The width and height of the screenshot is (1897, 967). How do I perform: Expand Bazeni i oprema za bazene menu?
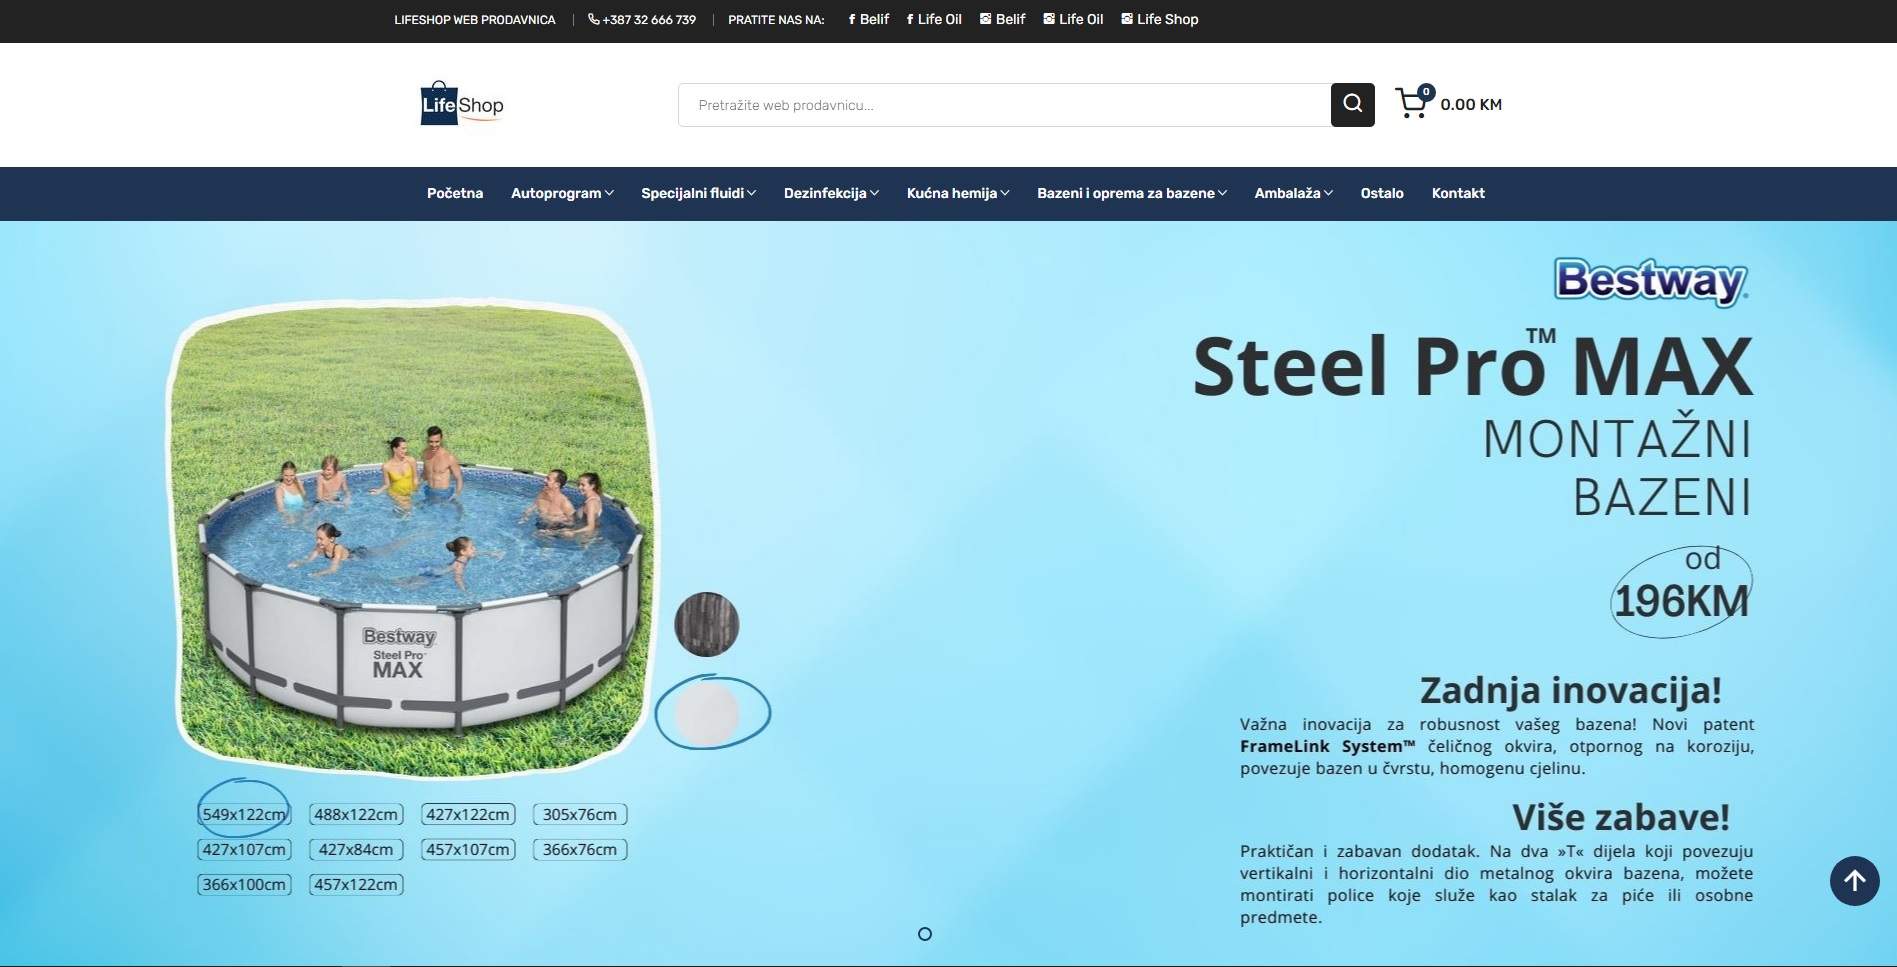coord(1132,193)
